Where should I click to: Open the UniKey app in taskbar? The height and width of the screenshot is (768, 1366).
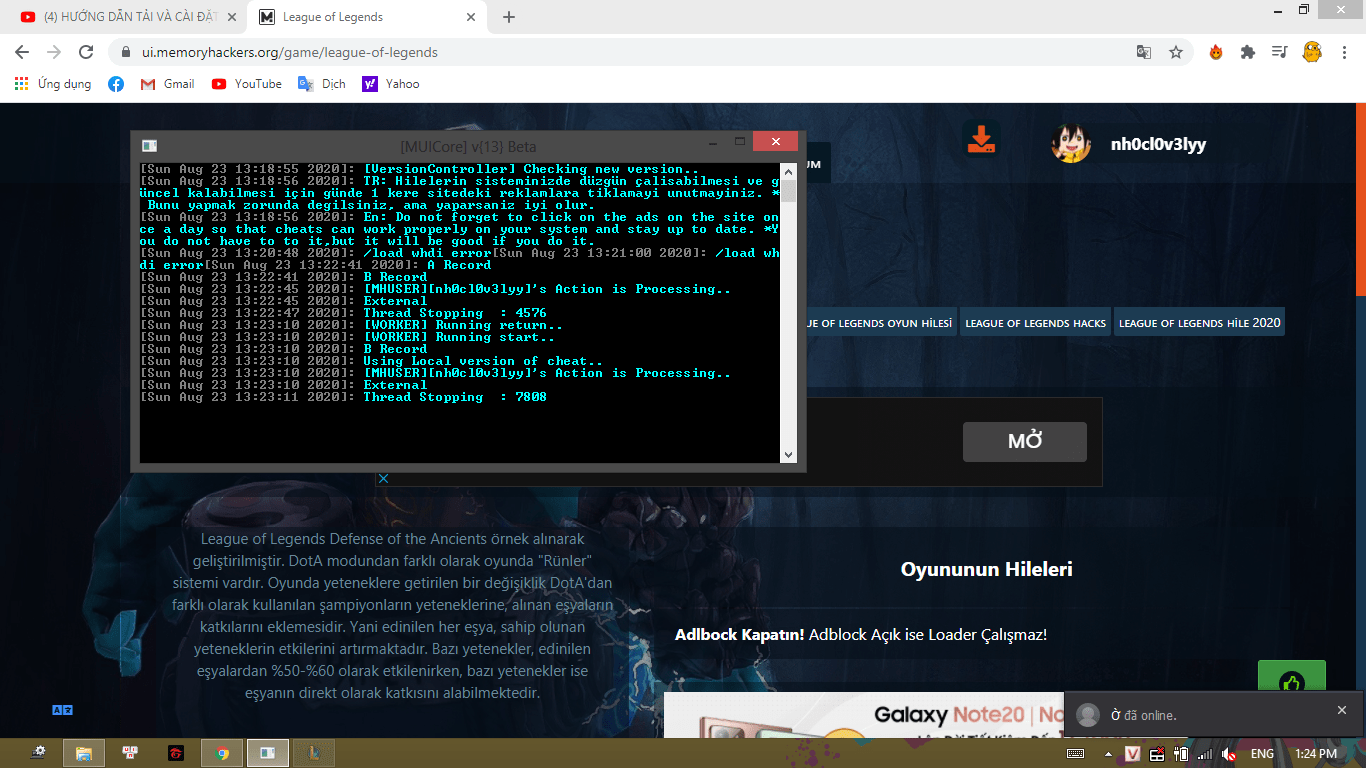130,753
